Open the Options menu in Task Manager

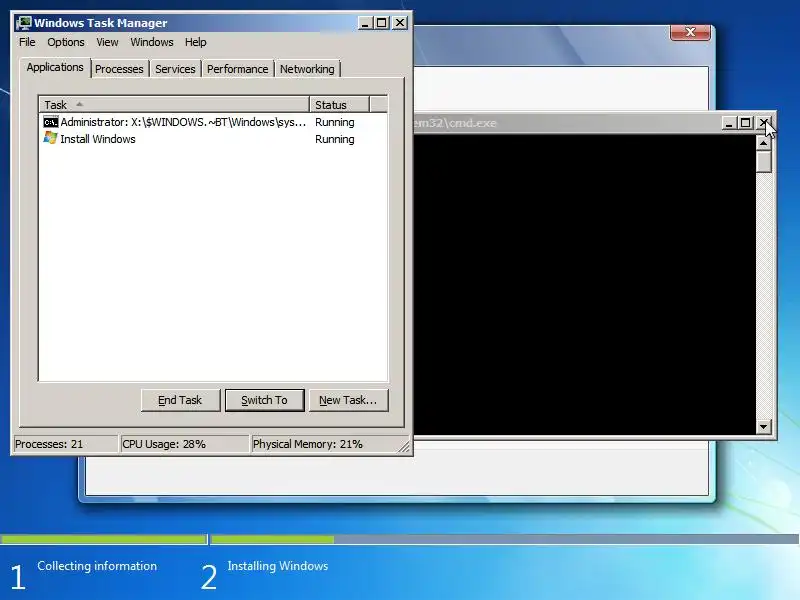[x=66, y=42]
